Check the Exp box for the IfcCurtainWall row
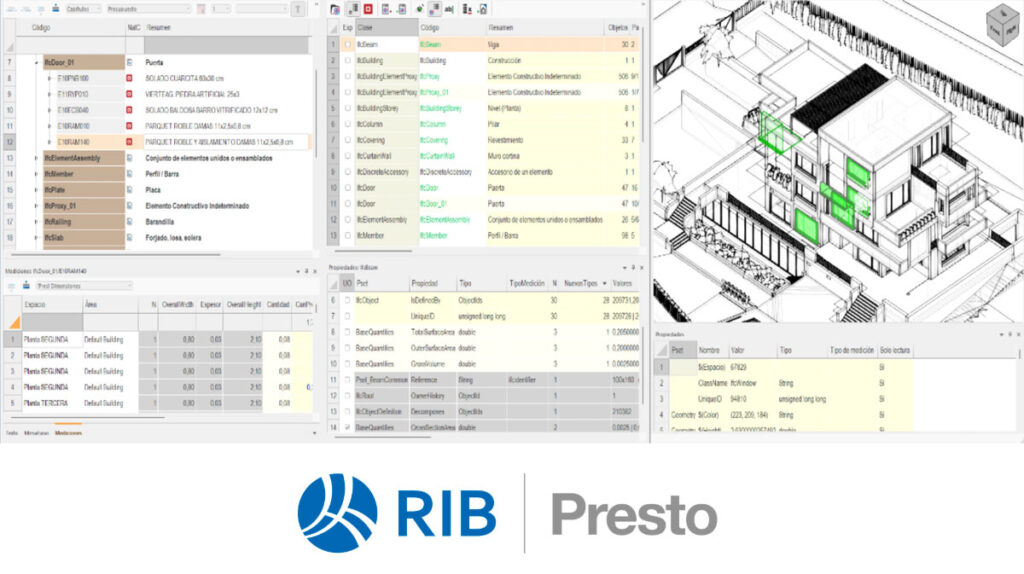Viewport: 1024px width, 574px height. (x=348, y=156)
